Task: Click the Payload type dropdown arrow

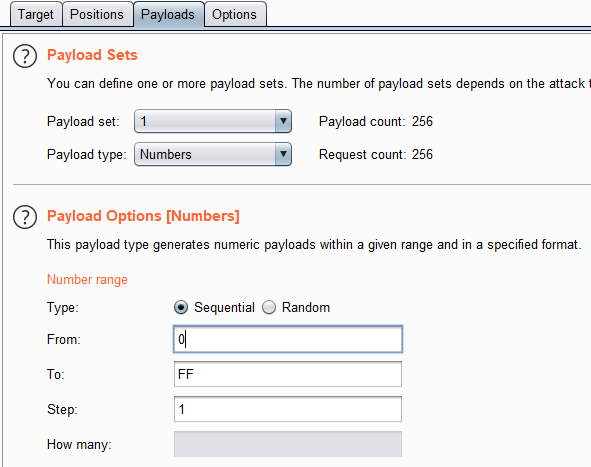Action: pyautogui.click(x=283, y=154)
